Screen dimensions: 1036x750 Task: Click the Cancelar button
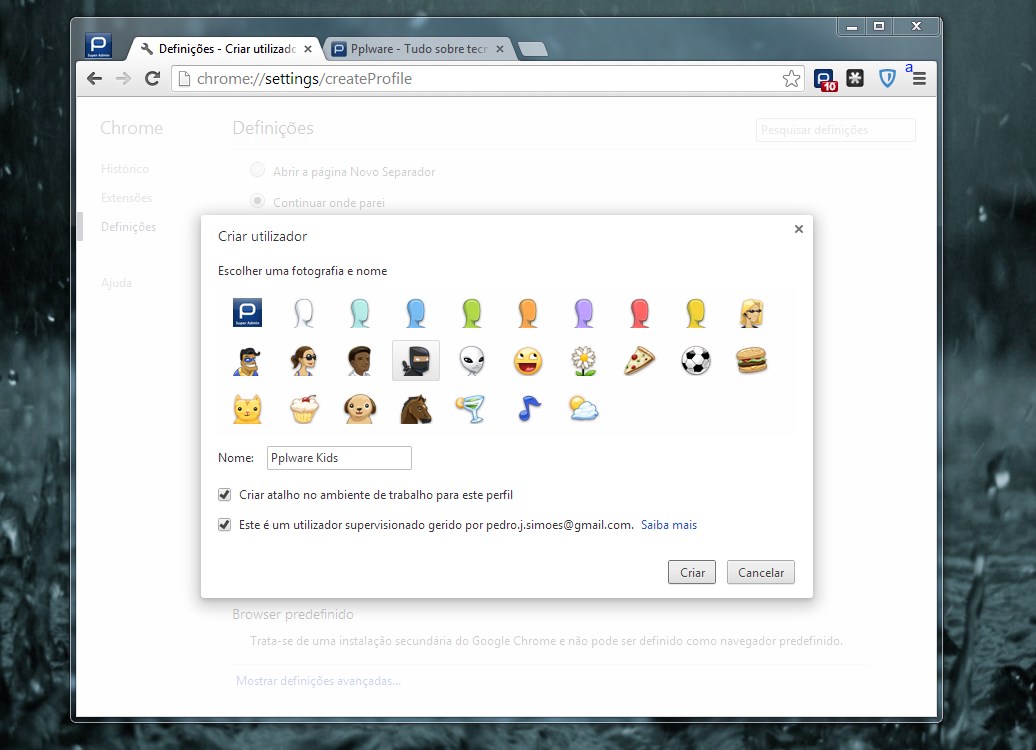[x=760, y=573]
